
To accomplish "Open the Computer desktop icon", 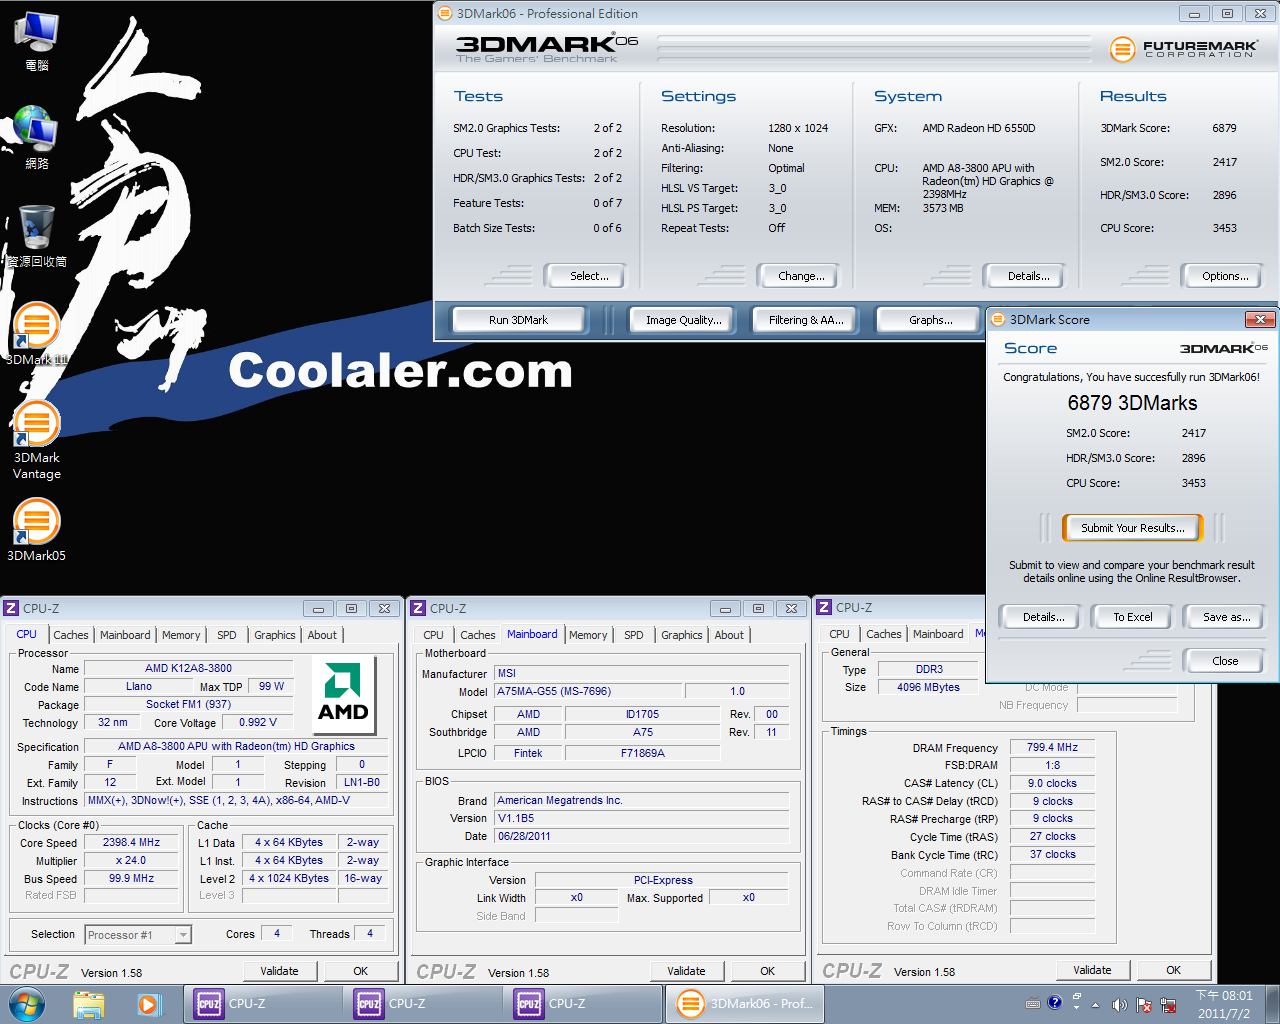I will click(x=37, y=42).
